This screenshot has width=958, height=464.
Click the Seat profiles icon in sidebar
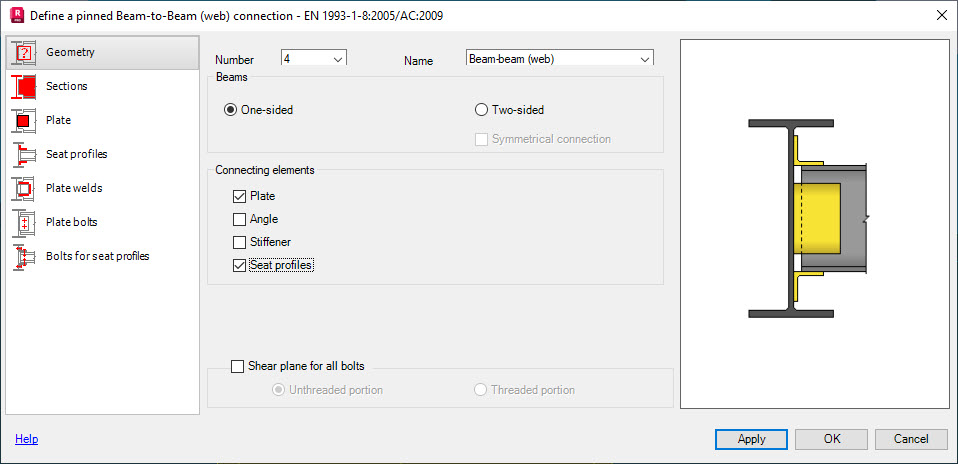tap(24, 155)
